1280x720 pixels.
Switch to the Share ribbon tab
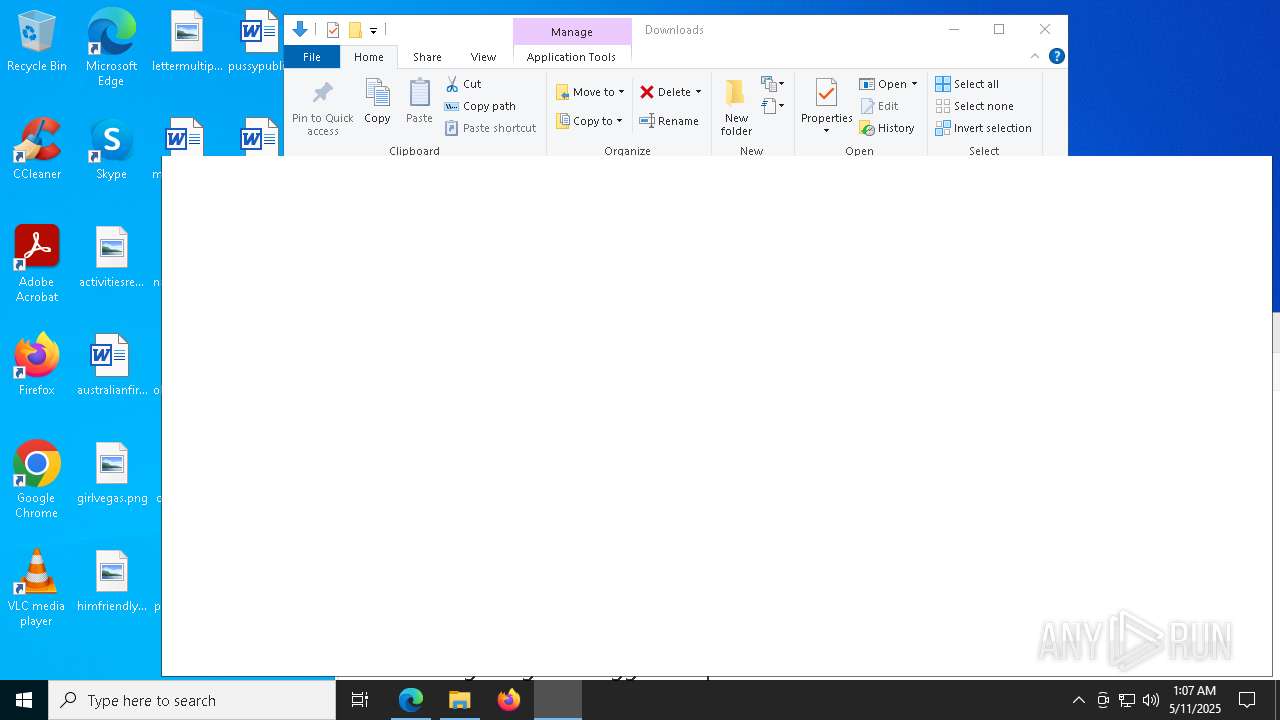(427, 57)
